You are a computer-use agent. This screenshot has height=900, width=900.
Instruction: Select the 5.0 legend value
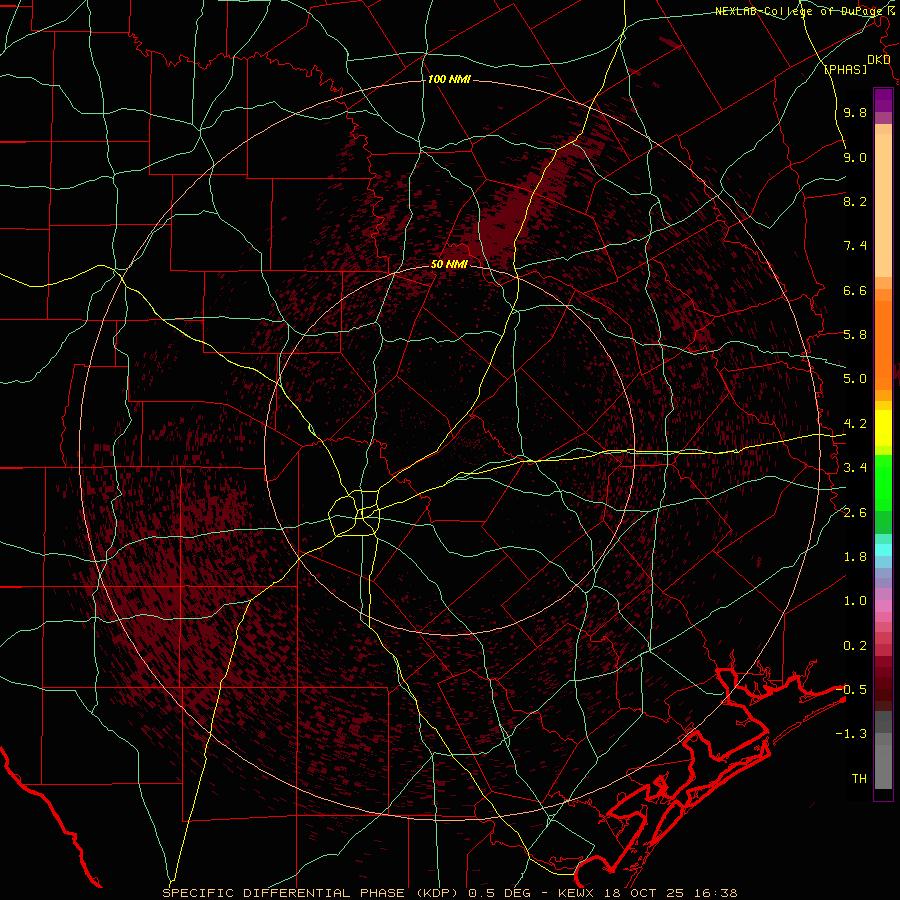click(x=855, y=379)
